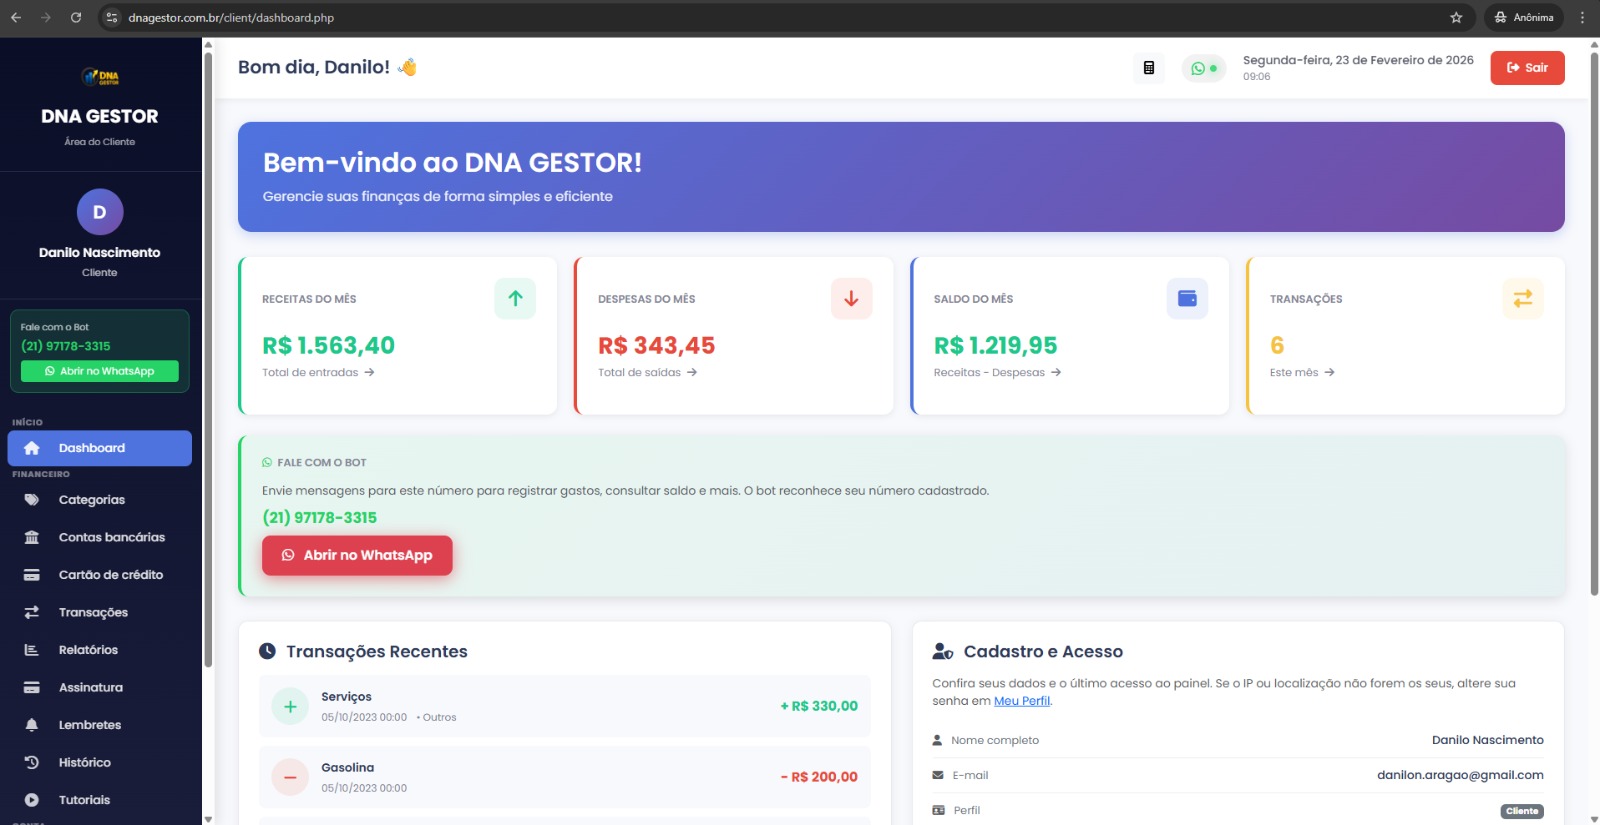This screenshot has height=825, width=1600.
Task: Click the D user avatar in sidebar
Action: pyautogui.click(x=100, y=212)
